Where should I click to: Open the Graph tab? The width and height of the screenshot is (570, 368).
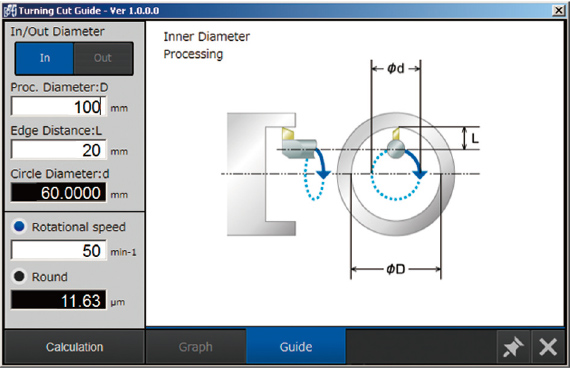(x=196, y=347)
